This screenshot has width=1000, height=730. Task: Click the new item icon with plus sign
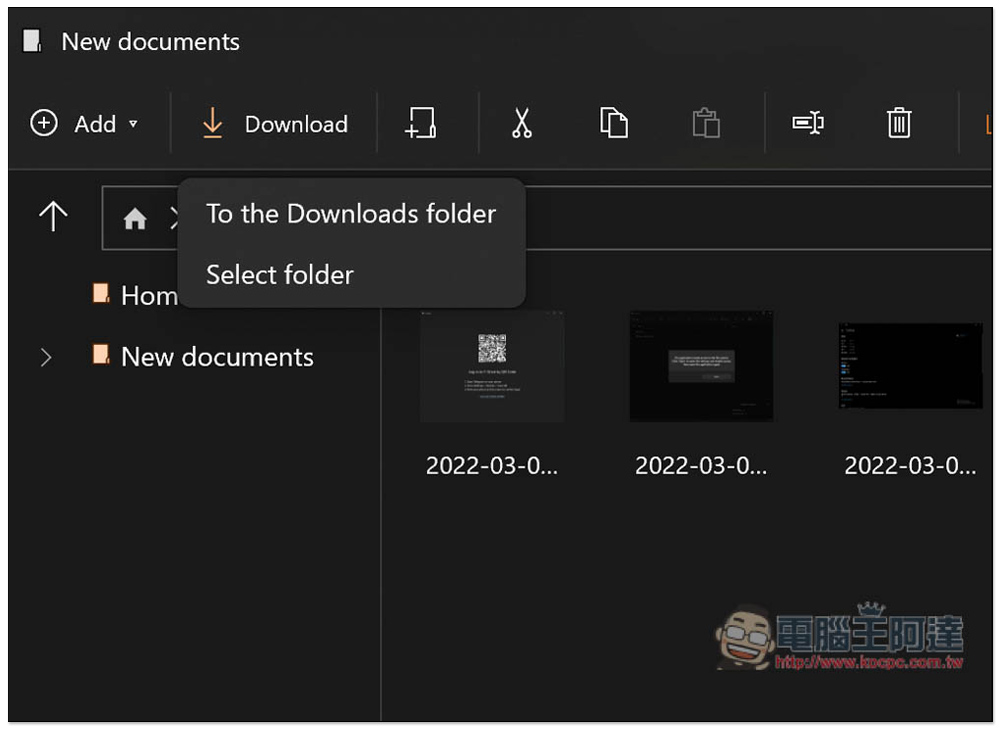pyautogui.click(x=421, y=123)
